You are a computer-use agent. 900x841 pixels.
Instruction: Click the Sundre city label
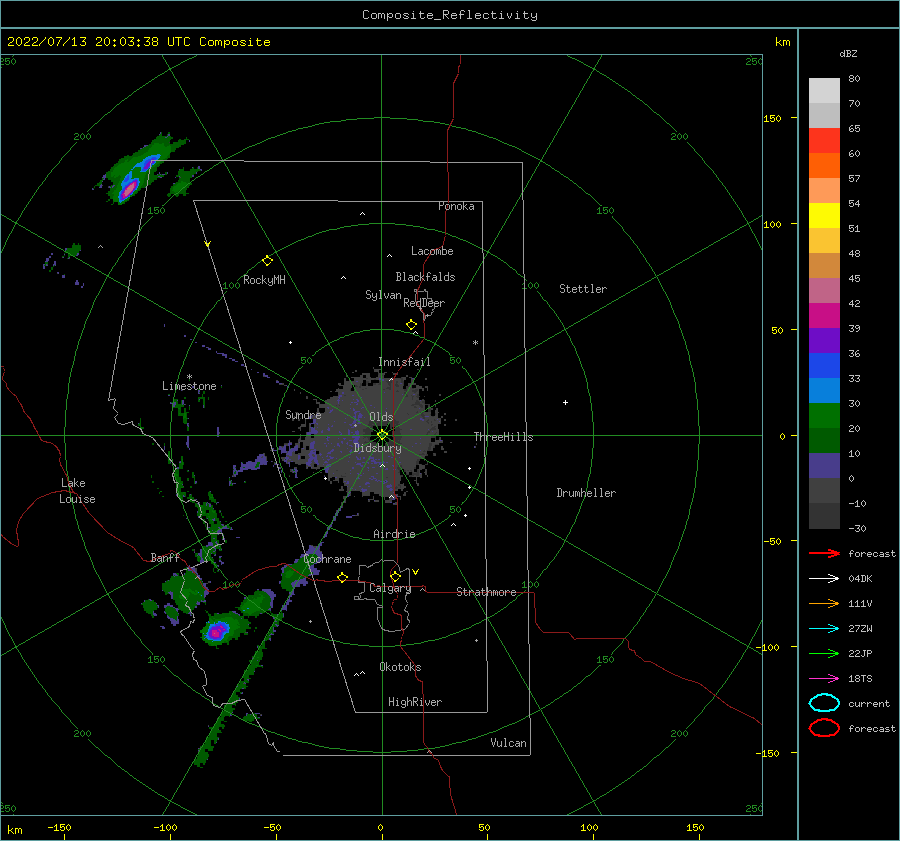tap(303, 414)
